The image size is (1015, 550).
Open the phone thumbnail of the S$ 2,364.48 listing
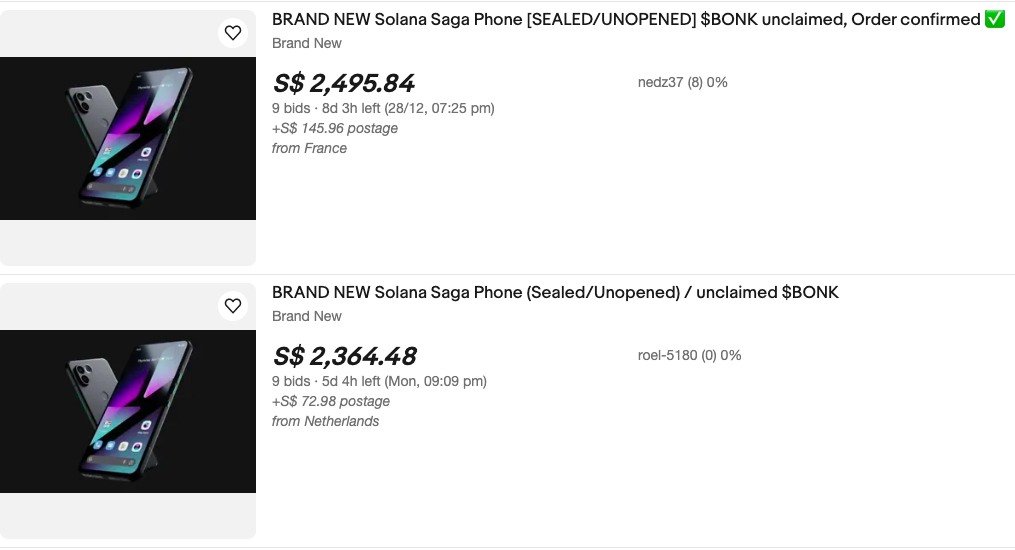[128, 411]
